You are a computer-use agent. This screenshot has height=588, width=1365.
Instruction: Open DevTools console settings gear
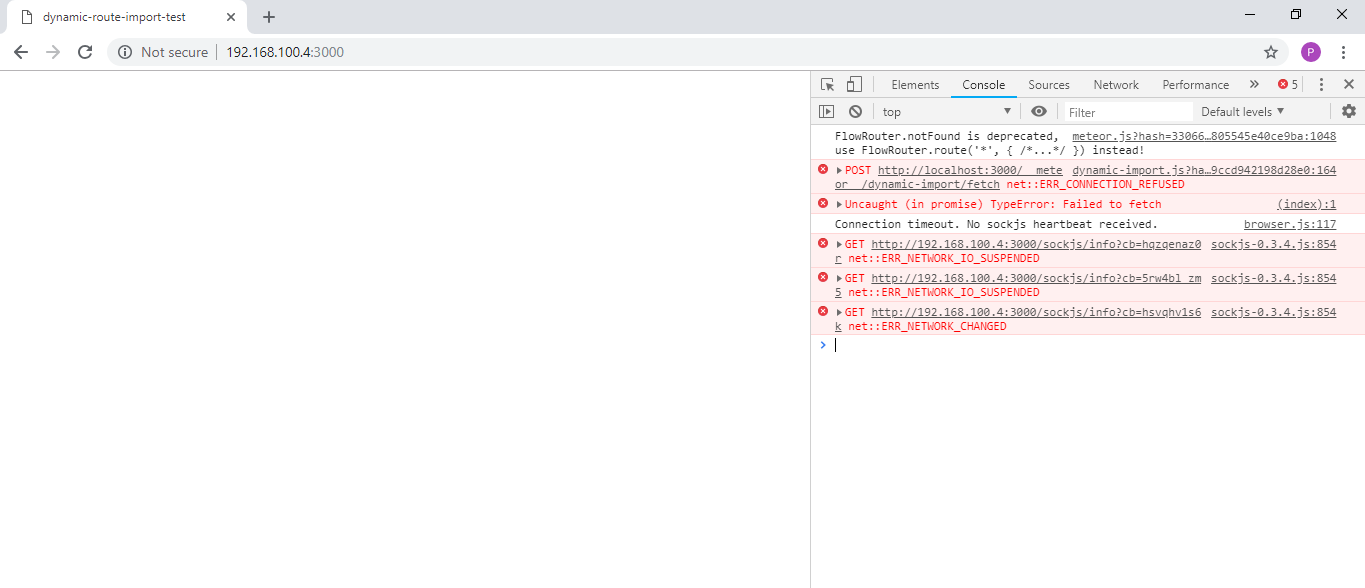1348,111
